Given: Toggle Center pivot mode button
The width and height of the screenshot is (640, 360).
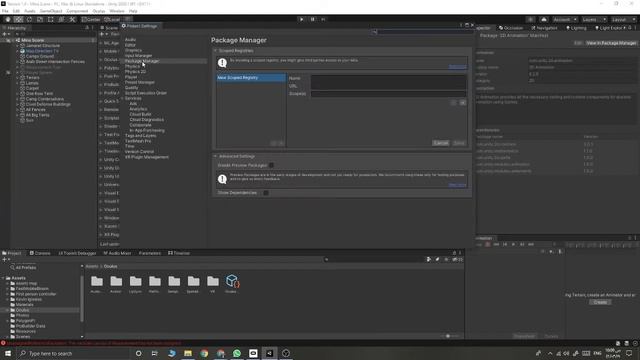Looking at the screenshot, I should pos(91,19).
